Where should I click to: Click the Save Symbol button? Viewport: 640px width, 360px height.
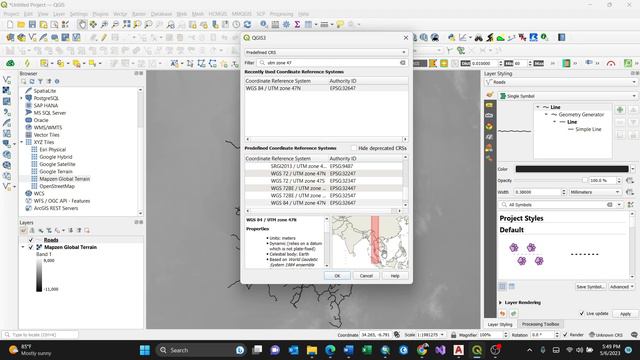(x=590, y=287)
